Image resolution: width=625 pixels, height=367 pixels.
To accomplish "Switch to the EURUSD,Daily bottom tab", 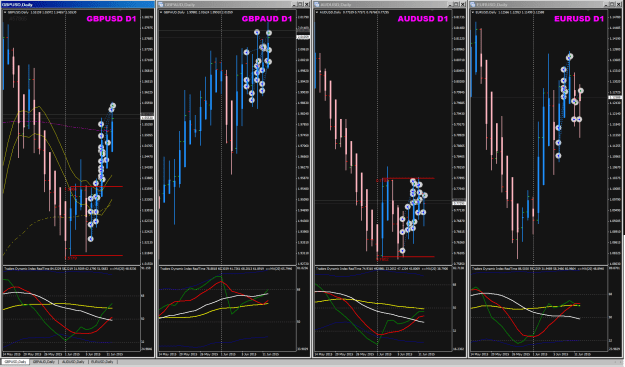I will [x=102, y=362].
